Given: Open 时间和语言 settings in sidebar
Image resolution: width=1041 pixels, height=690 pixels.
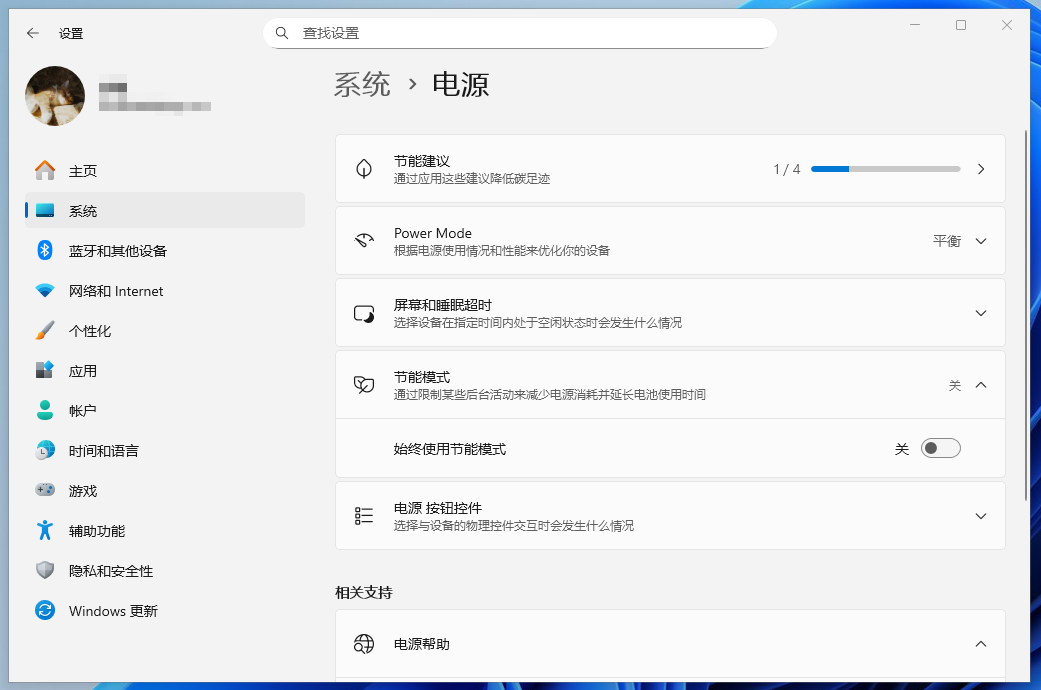Looking at the screenshot, I should tap(165, 450).
